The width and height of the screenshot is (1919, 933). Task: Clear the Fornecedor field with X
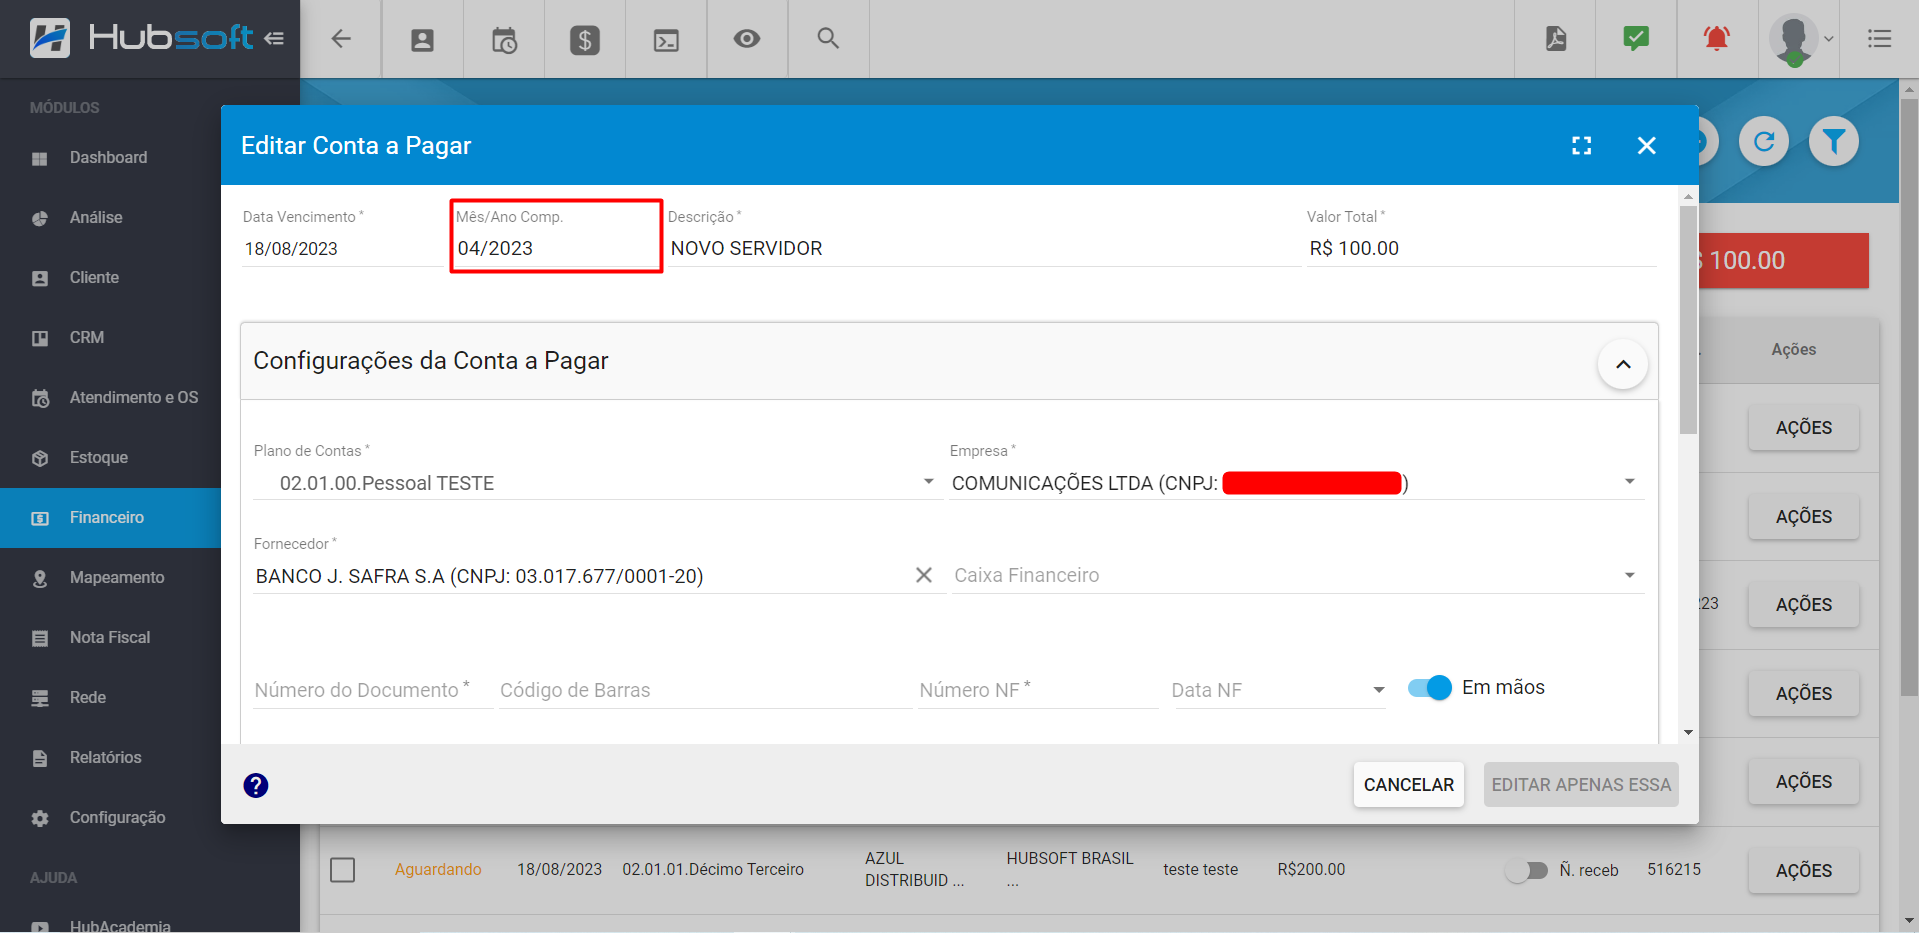[x=924, y=576]
